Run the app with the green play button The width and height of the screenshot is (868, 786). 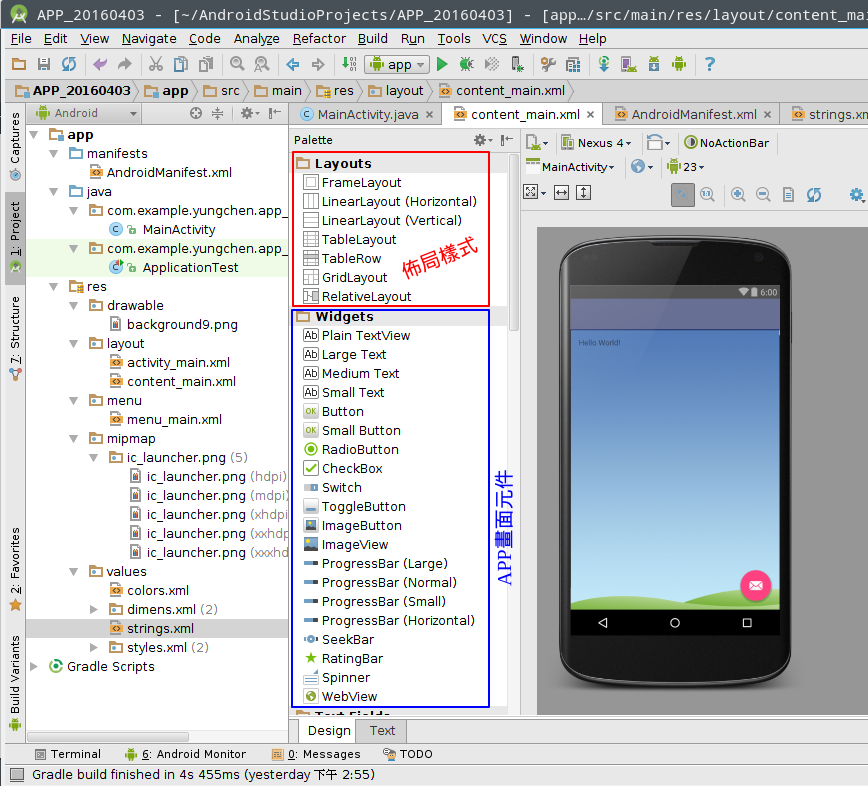coord(442,64)
